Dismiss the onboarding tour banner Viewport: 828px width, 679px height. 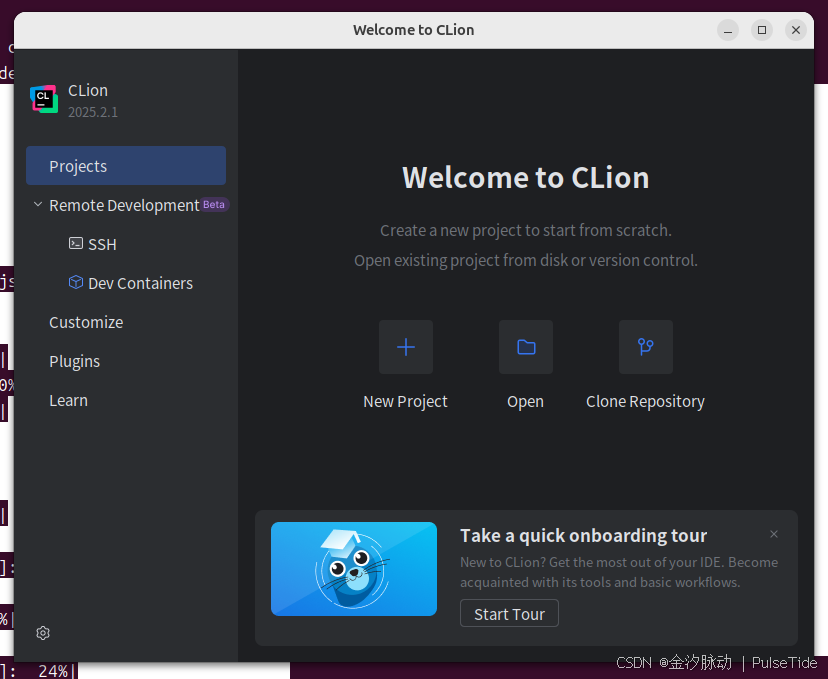[774, 534]
